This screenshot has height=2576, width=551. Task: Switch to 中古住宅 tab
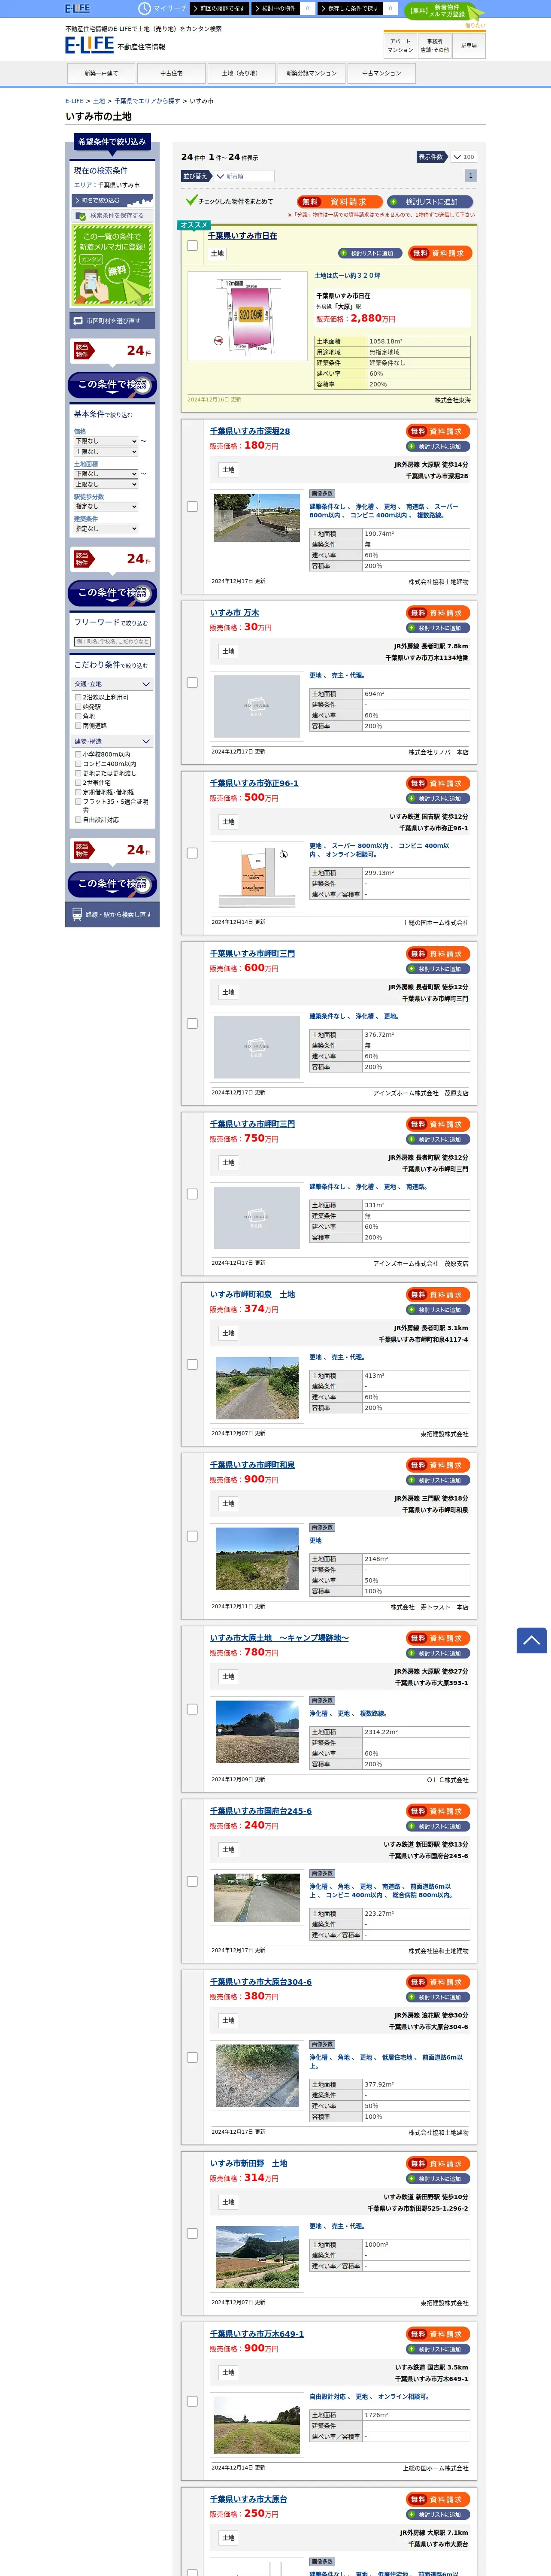coord(171,73)
